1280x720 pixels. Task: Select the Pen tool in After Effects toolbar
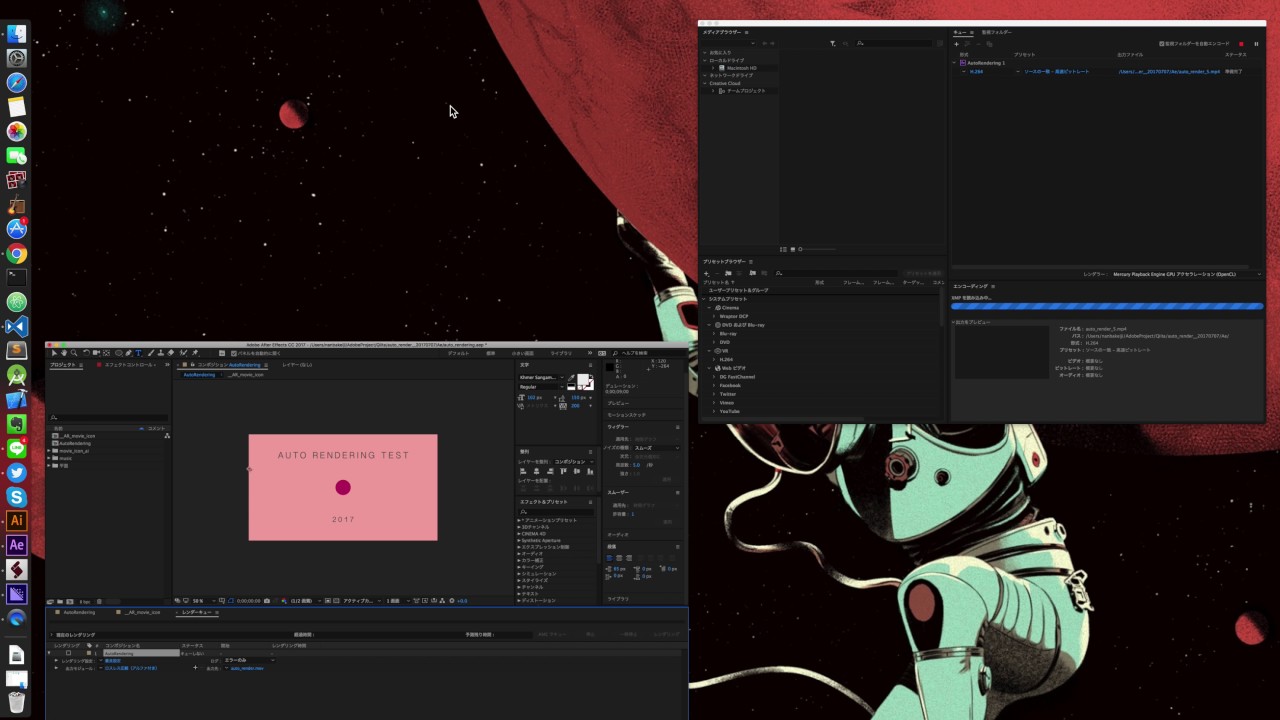click(129, 353)
